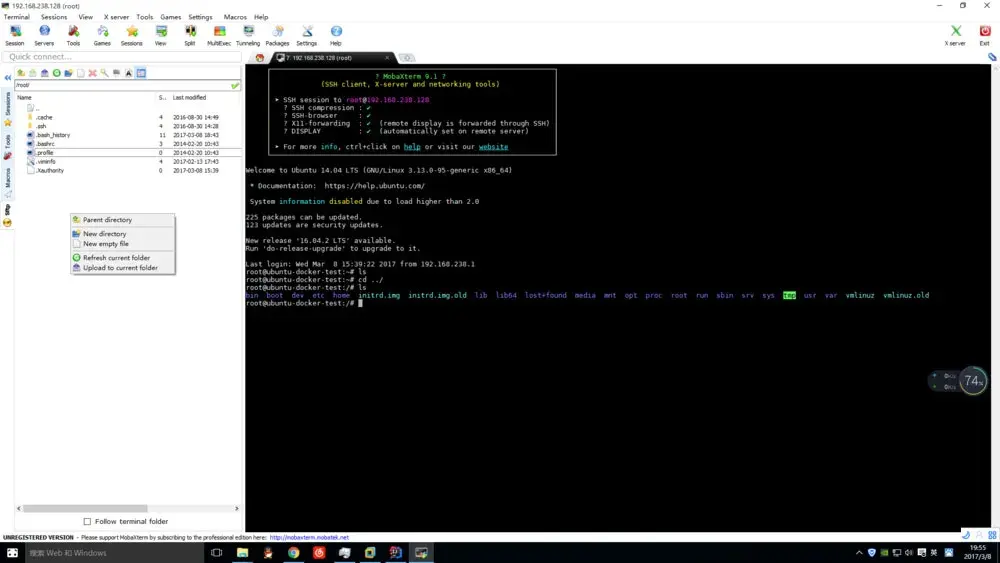The image size is (1000, 563).
Task: Go to parent directory in SFTP toolbar
Action: pyautogui.click(x=20, y=73)
